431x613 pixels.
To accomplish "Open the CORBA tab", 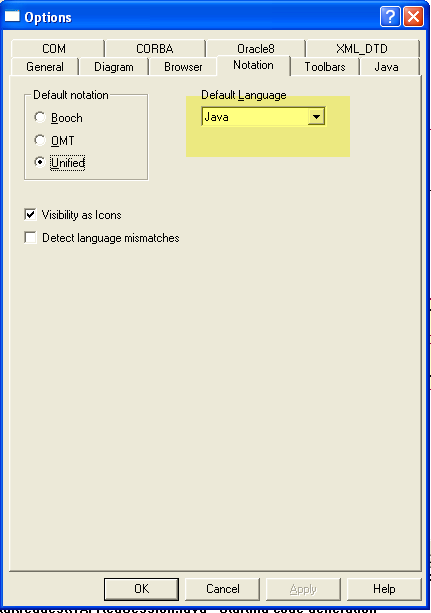I will (x=155, y=49).
